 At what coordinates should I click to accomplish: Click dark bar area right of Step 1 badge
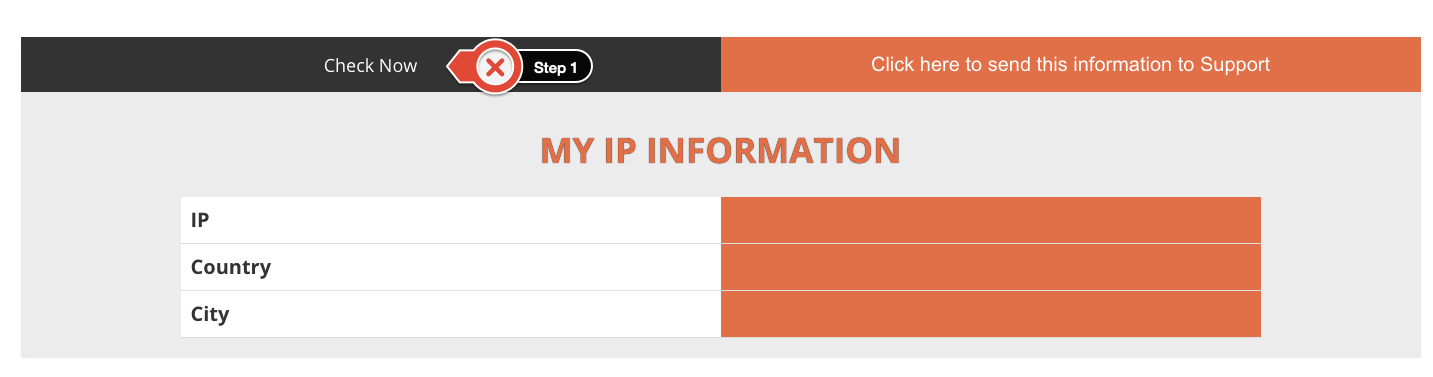pos(657,64)
